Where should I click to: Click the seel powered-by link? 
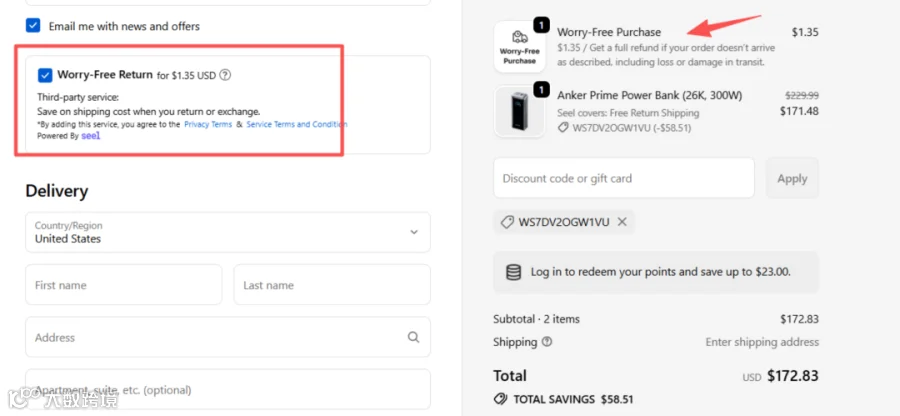pos(91,136)
